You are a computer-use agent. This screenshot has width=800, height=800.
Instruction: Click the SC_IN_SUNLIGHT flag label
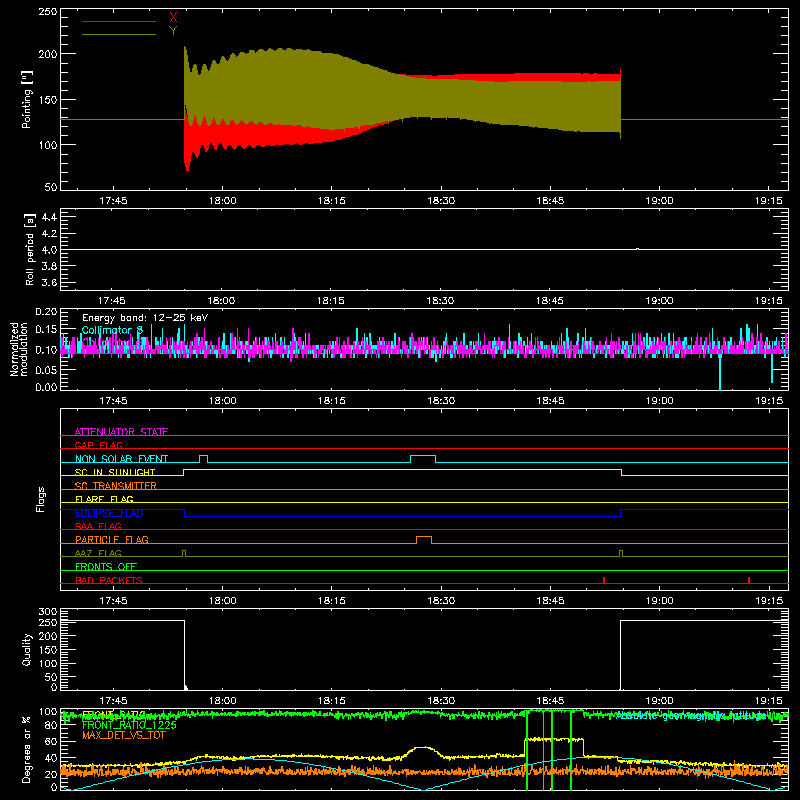coord(115,472)
